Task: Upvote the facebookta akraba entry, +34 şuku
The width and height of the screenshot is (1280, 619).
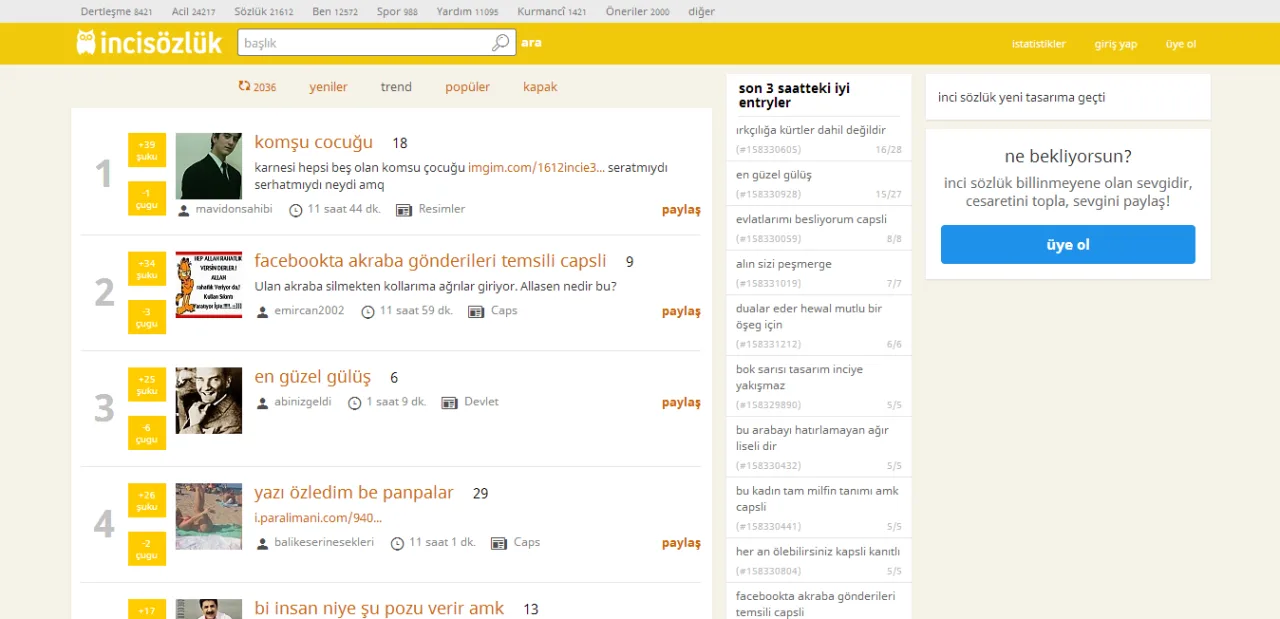Action: pos(147,269)
